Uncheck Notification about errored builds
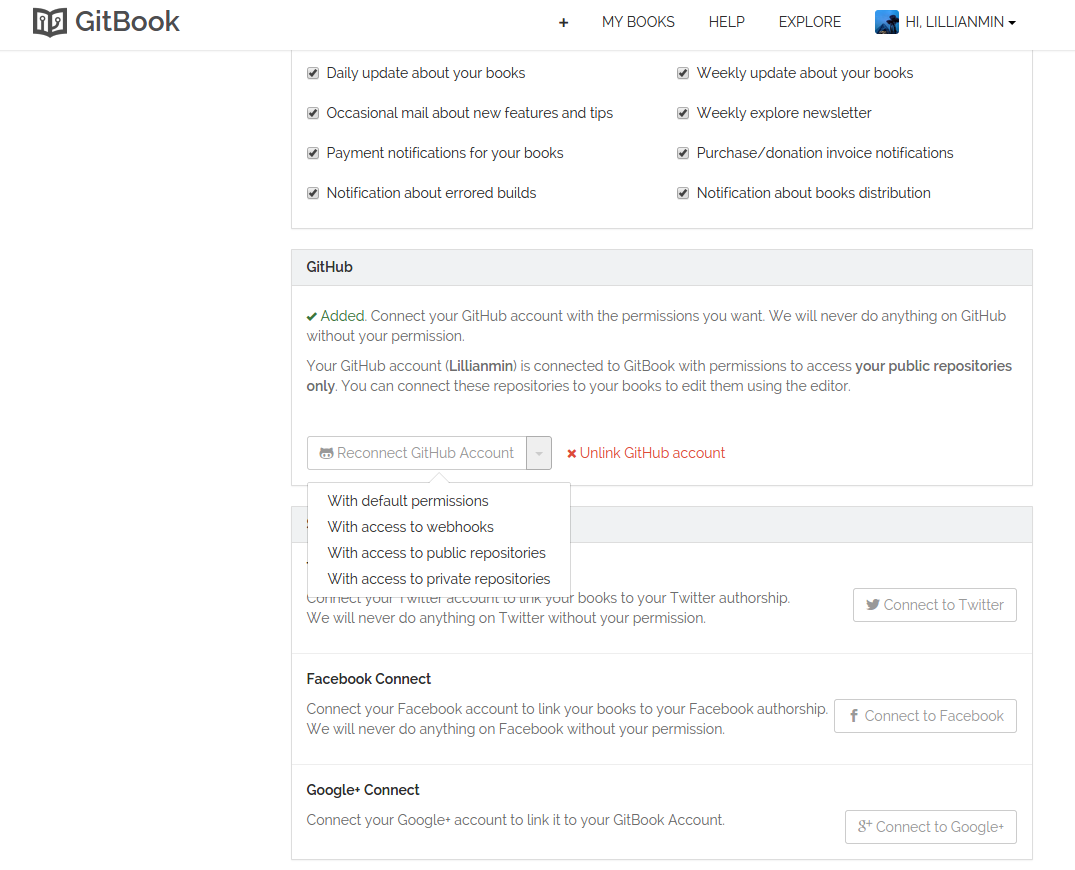This screenshot has height=870, width=1075. point(313,193)
